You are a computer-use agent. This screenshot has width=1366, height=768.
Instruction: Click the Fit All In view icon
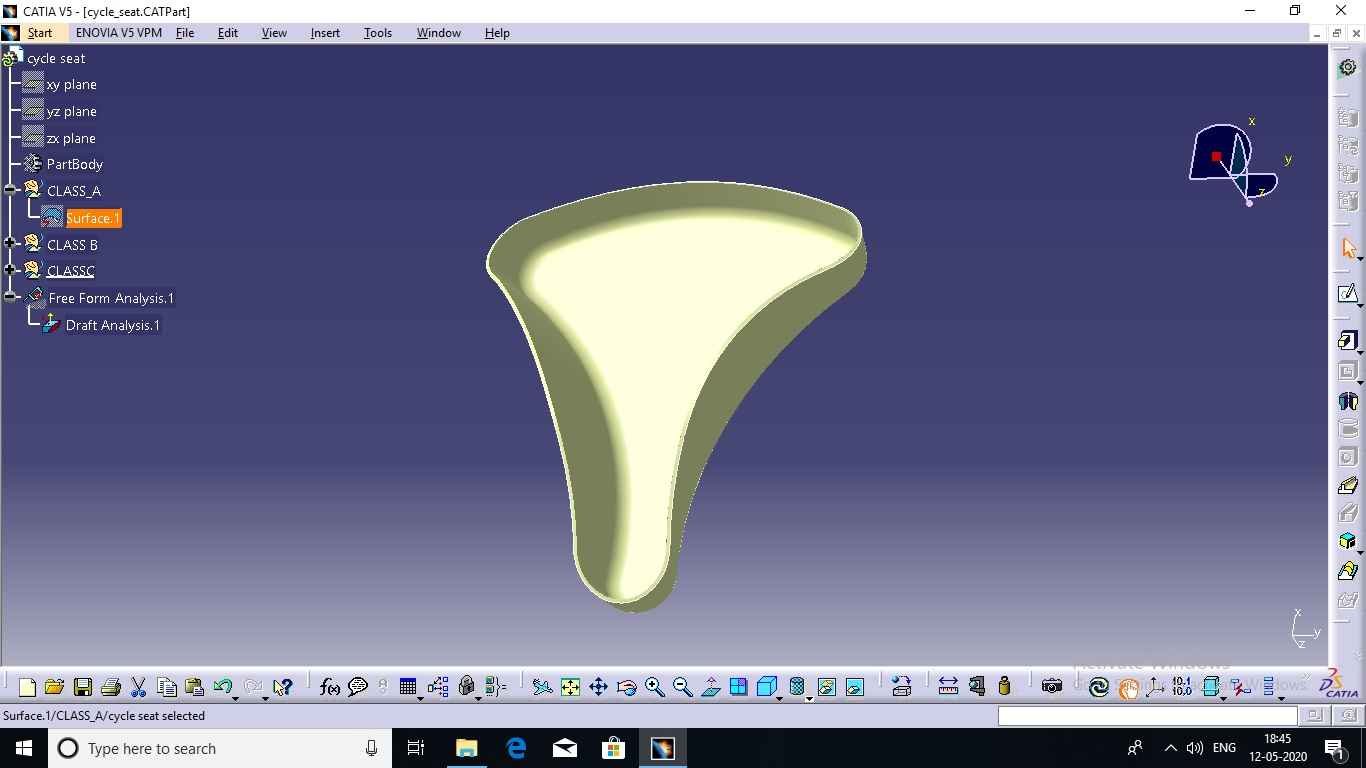point(570,687)
